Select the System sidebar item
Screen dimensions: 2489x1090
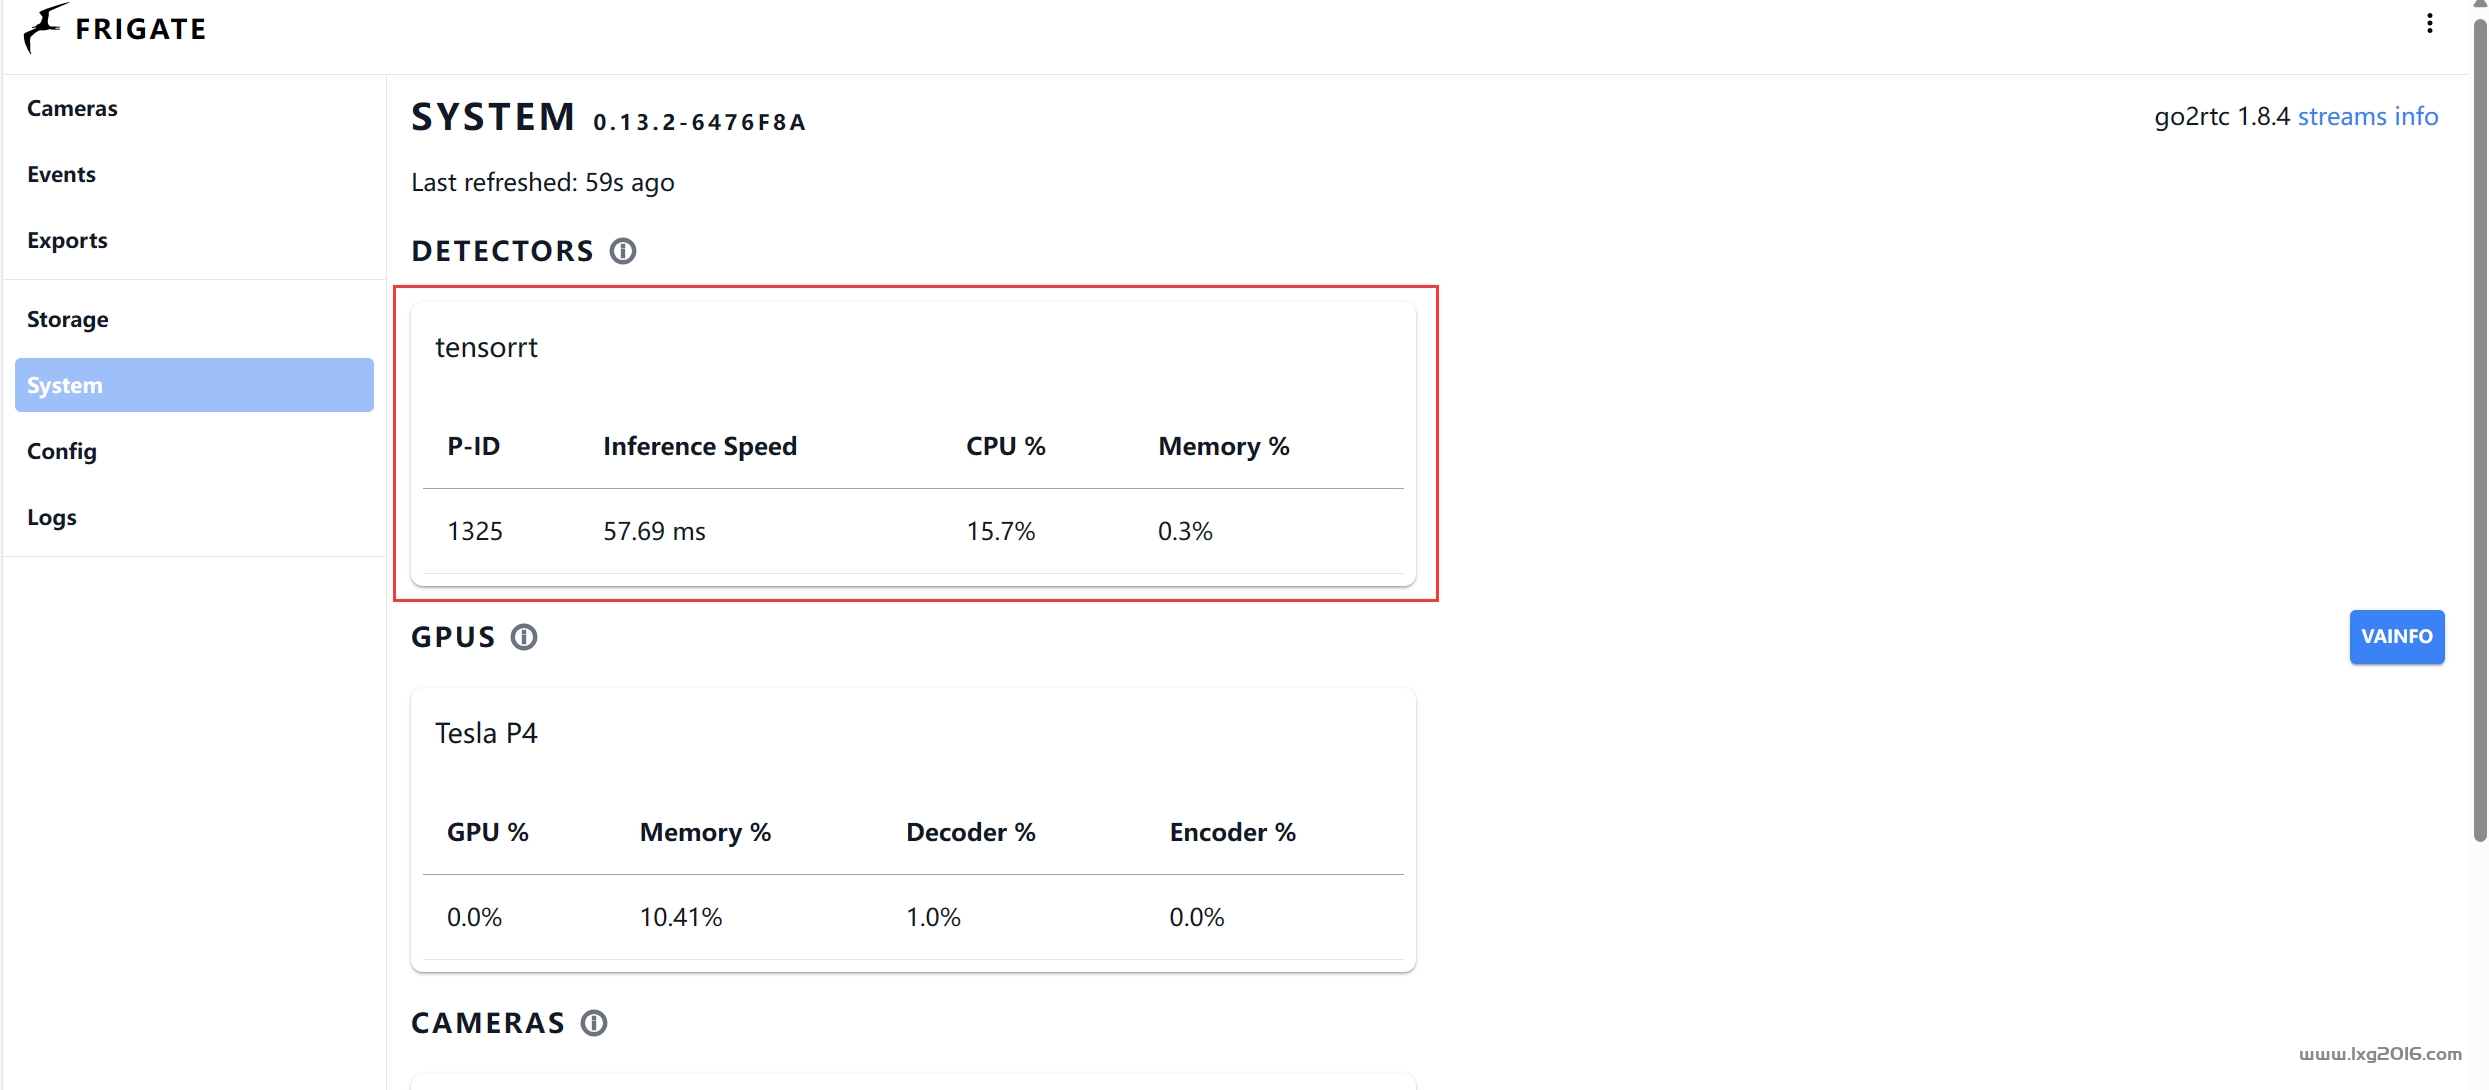[x=194, y=385]
